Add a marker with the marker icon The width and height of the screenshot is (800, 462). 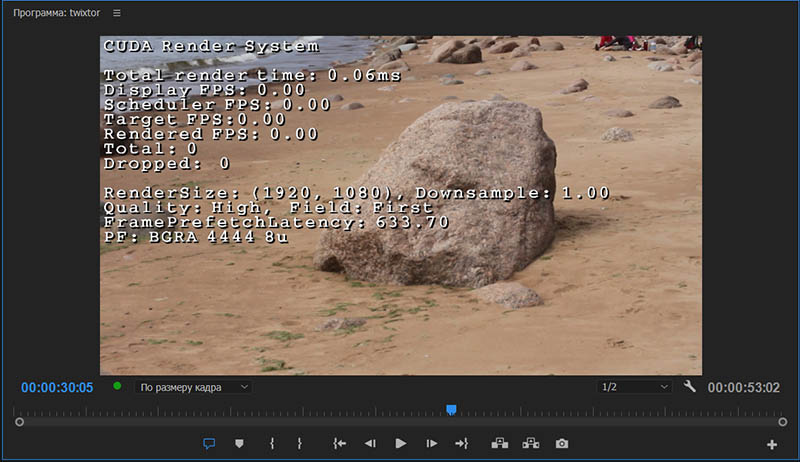point(239,444)
